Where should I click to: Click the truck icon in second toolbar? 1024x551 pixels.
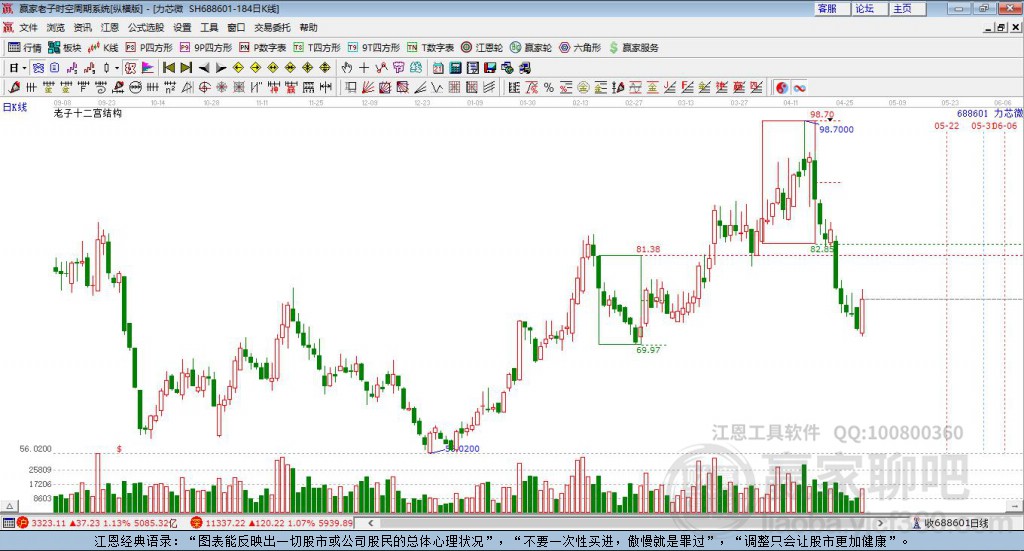pos(524,68)
